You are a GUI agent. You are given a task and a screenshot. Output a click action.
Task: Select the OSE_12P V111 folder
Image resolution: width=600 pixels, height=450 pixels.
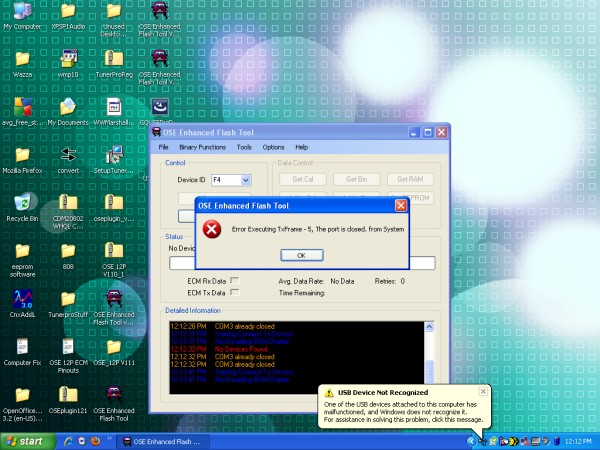[x=114, y=352]
